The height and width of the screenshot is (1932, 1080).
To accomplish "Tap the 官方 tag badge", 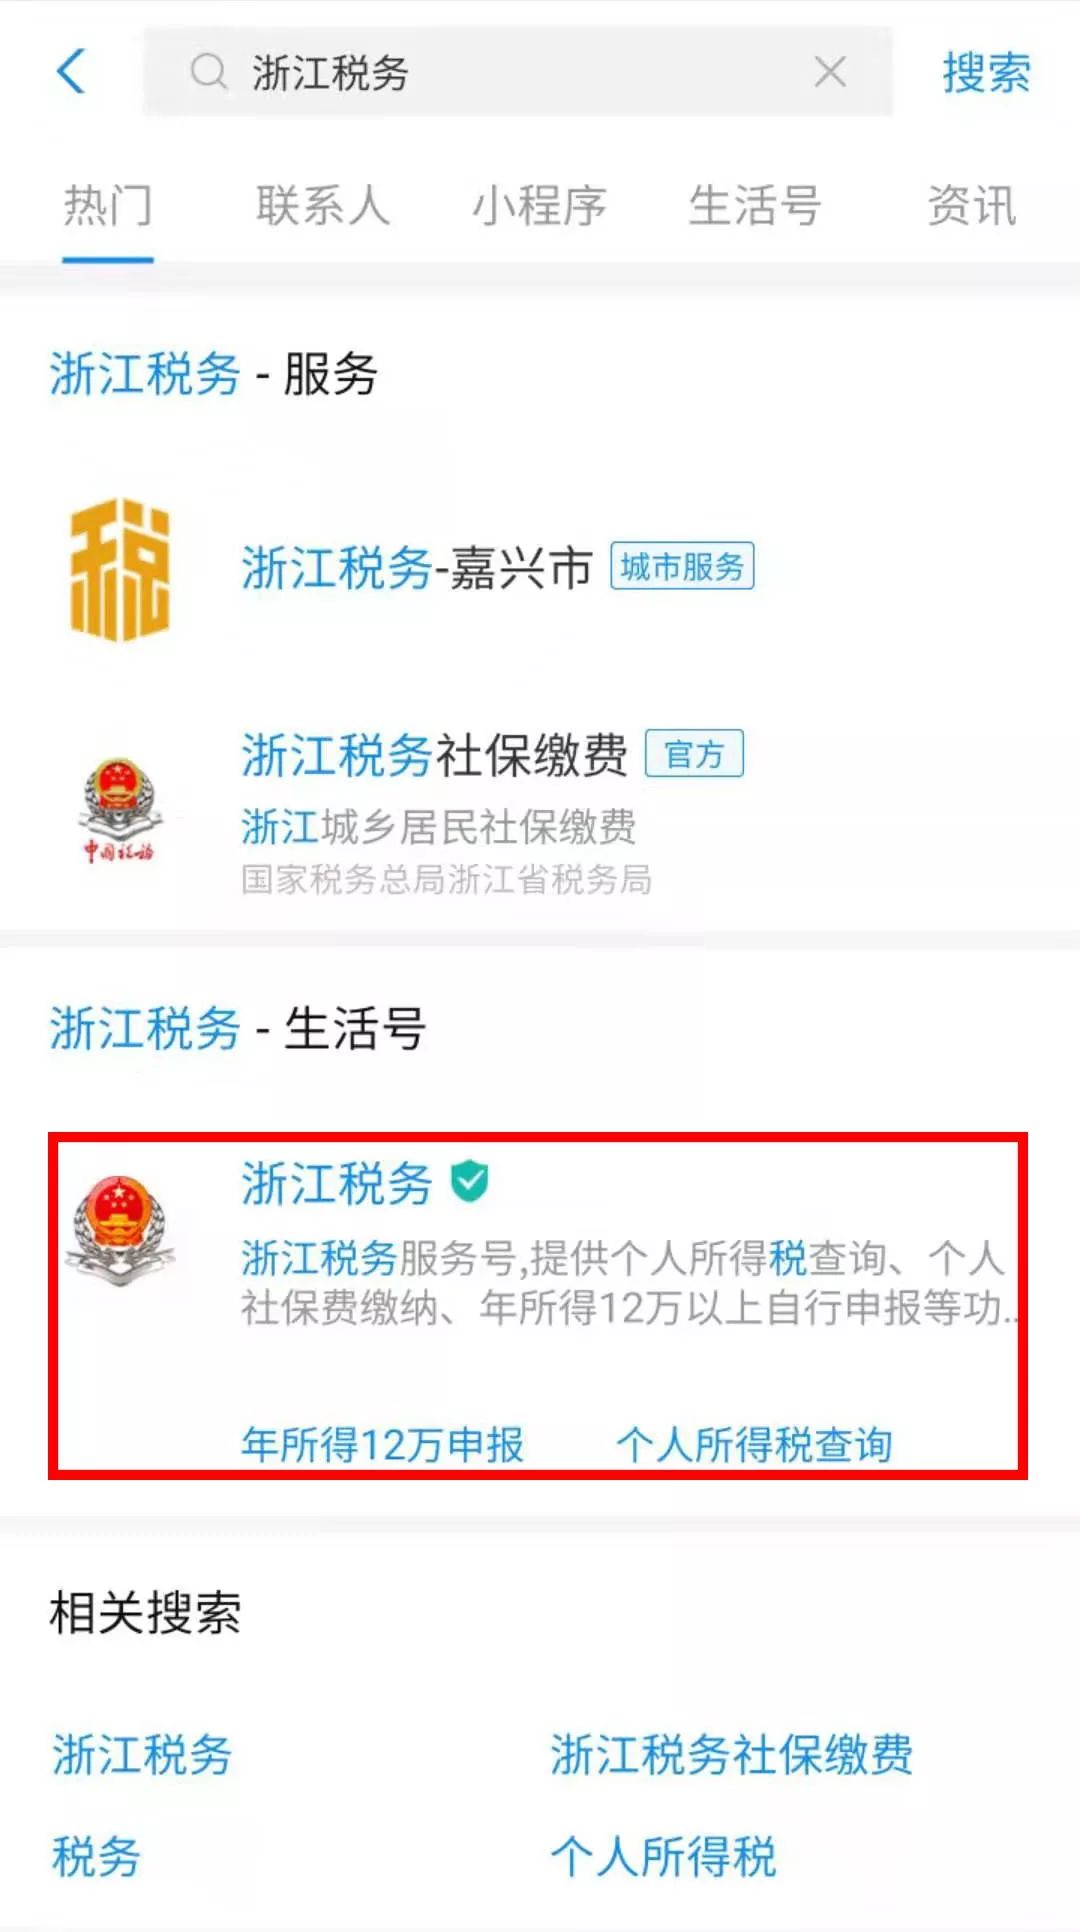I will coord(694,754).
